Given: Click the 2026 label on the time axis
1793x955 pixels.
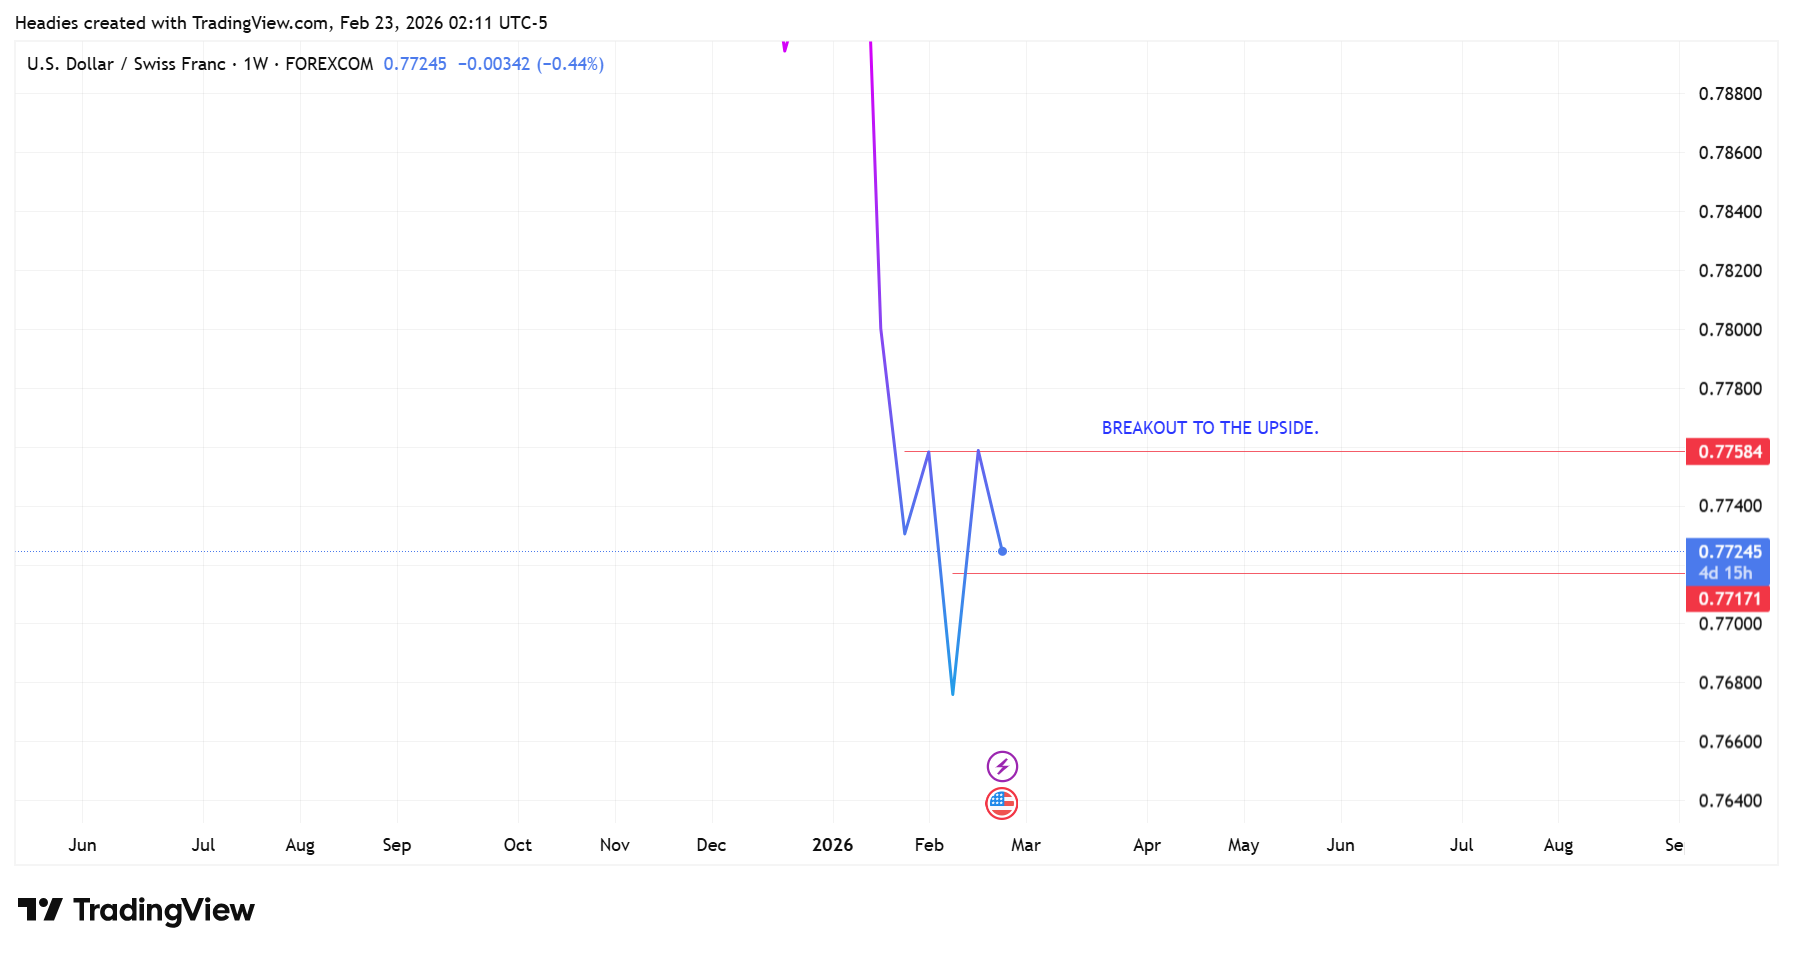Looking at the screenshot, I should tap(832, 845).
